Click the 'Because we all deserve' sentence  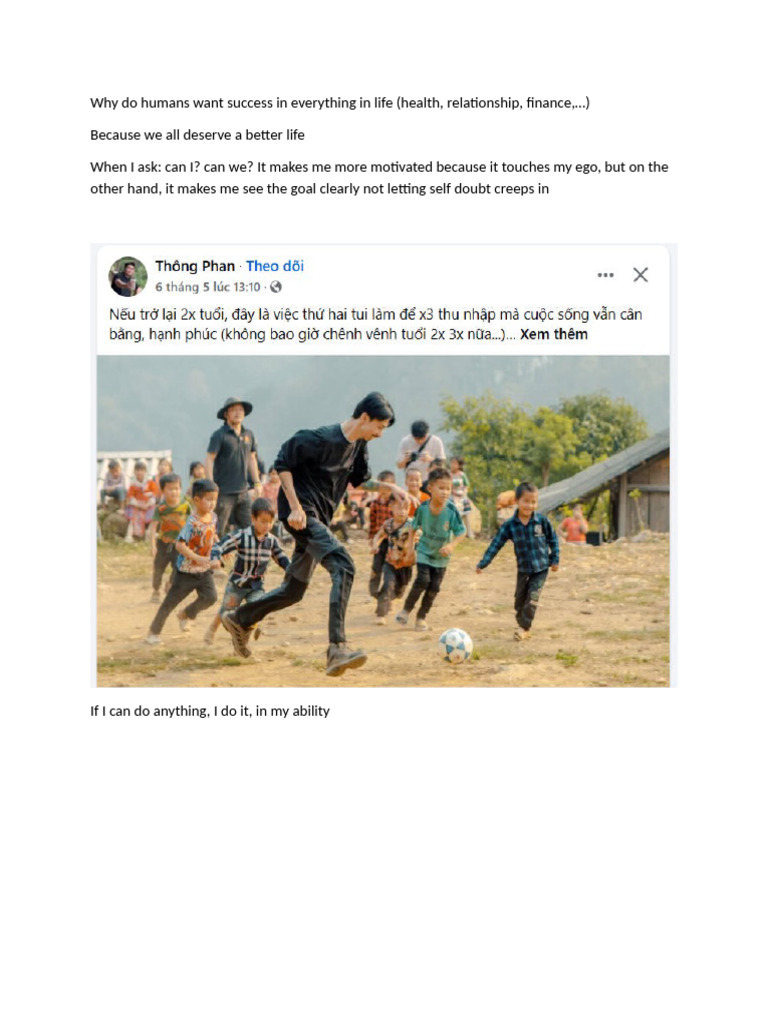(x=197, y=135)
